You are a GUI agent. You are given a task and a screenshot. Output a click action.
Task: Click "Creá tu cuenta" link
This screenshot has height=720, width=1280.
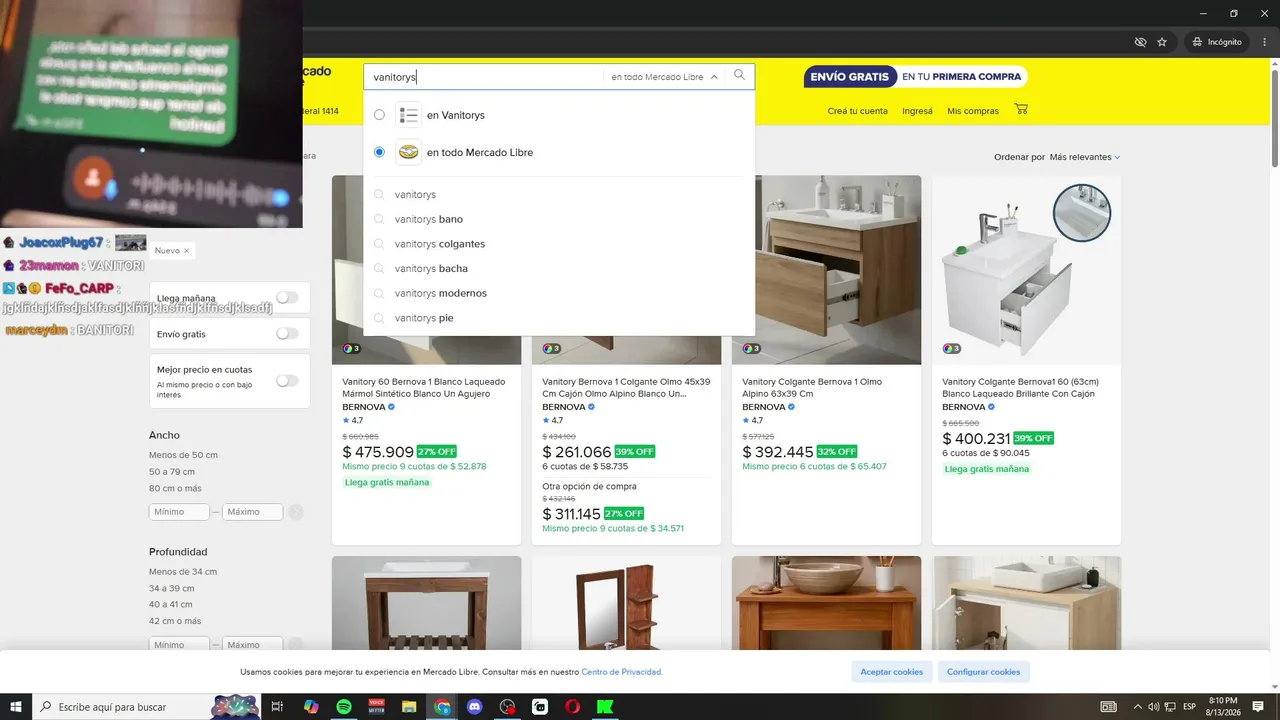pos(857,111)
